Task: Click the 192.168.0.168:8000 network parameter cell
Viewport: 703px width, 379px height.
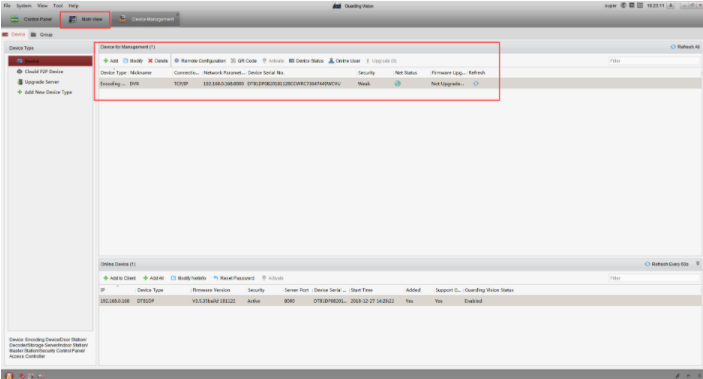Action: [223, 84]
